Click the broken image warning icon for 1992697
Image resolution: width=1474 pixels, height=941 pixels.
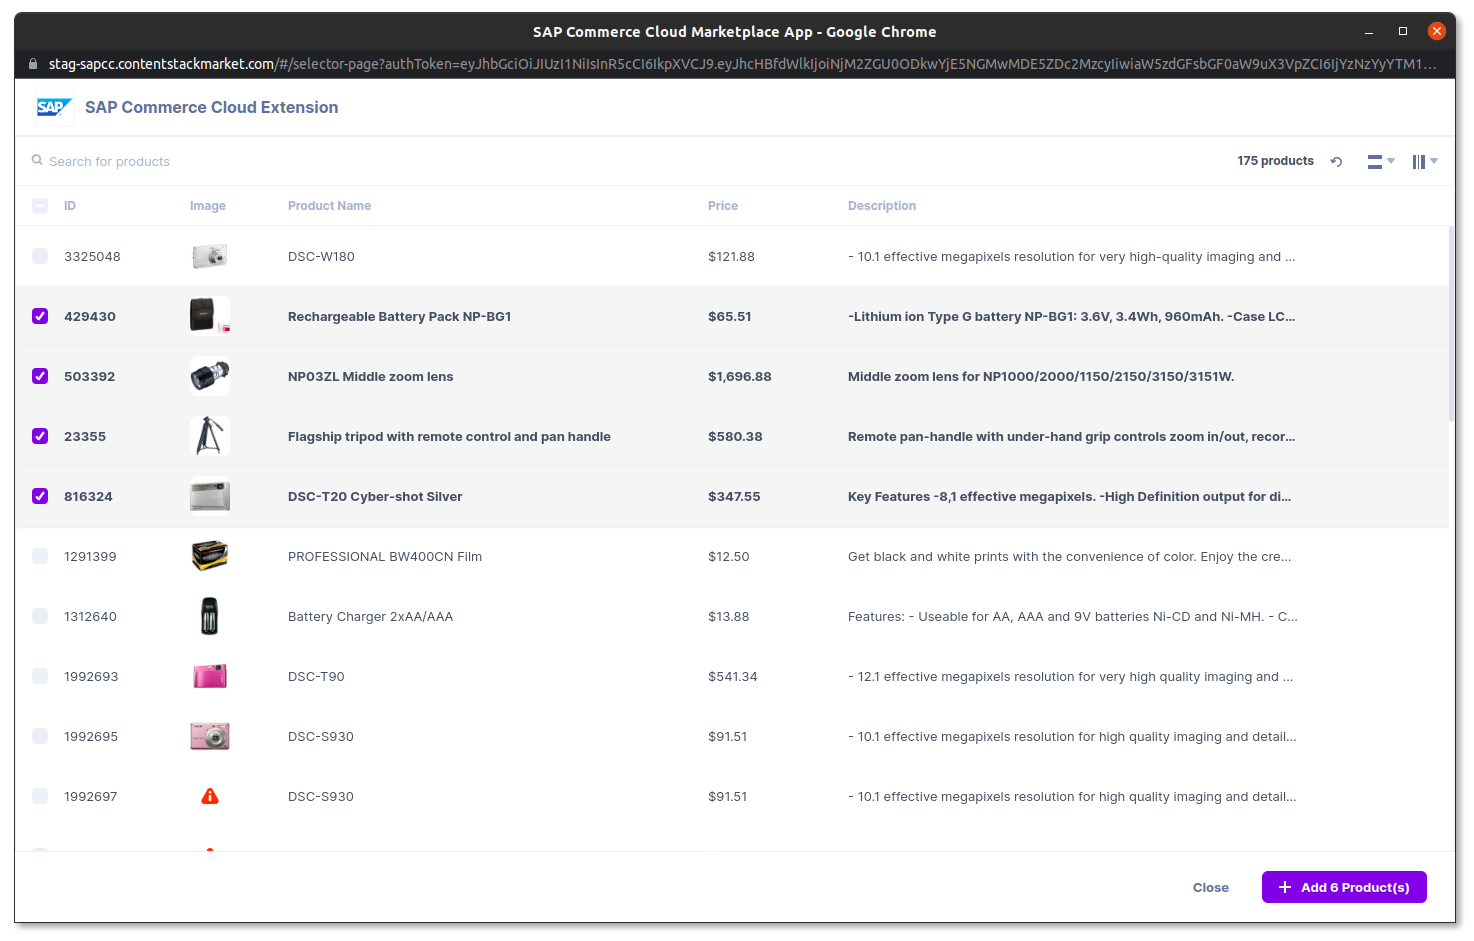click(x=210, y=796)
